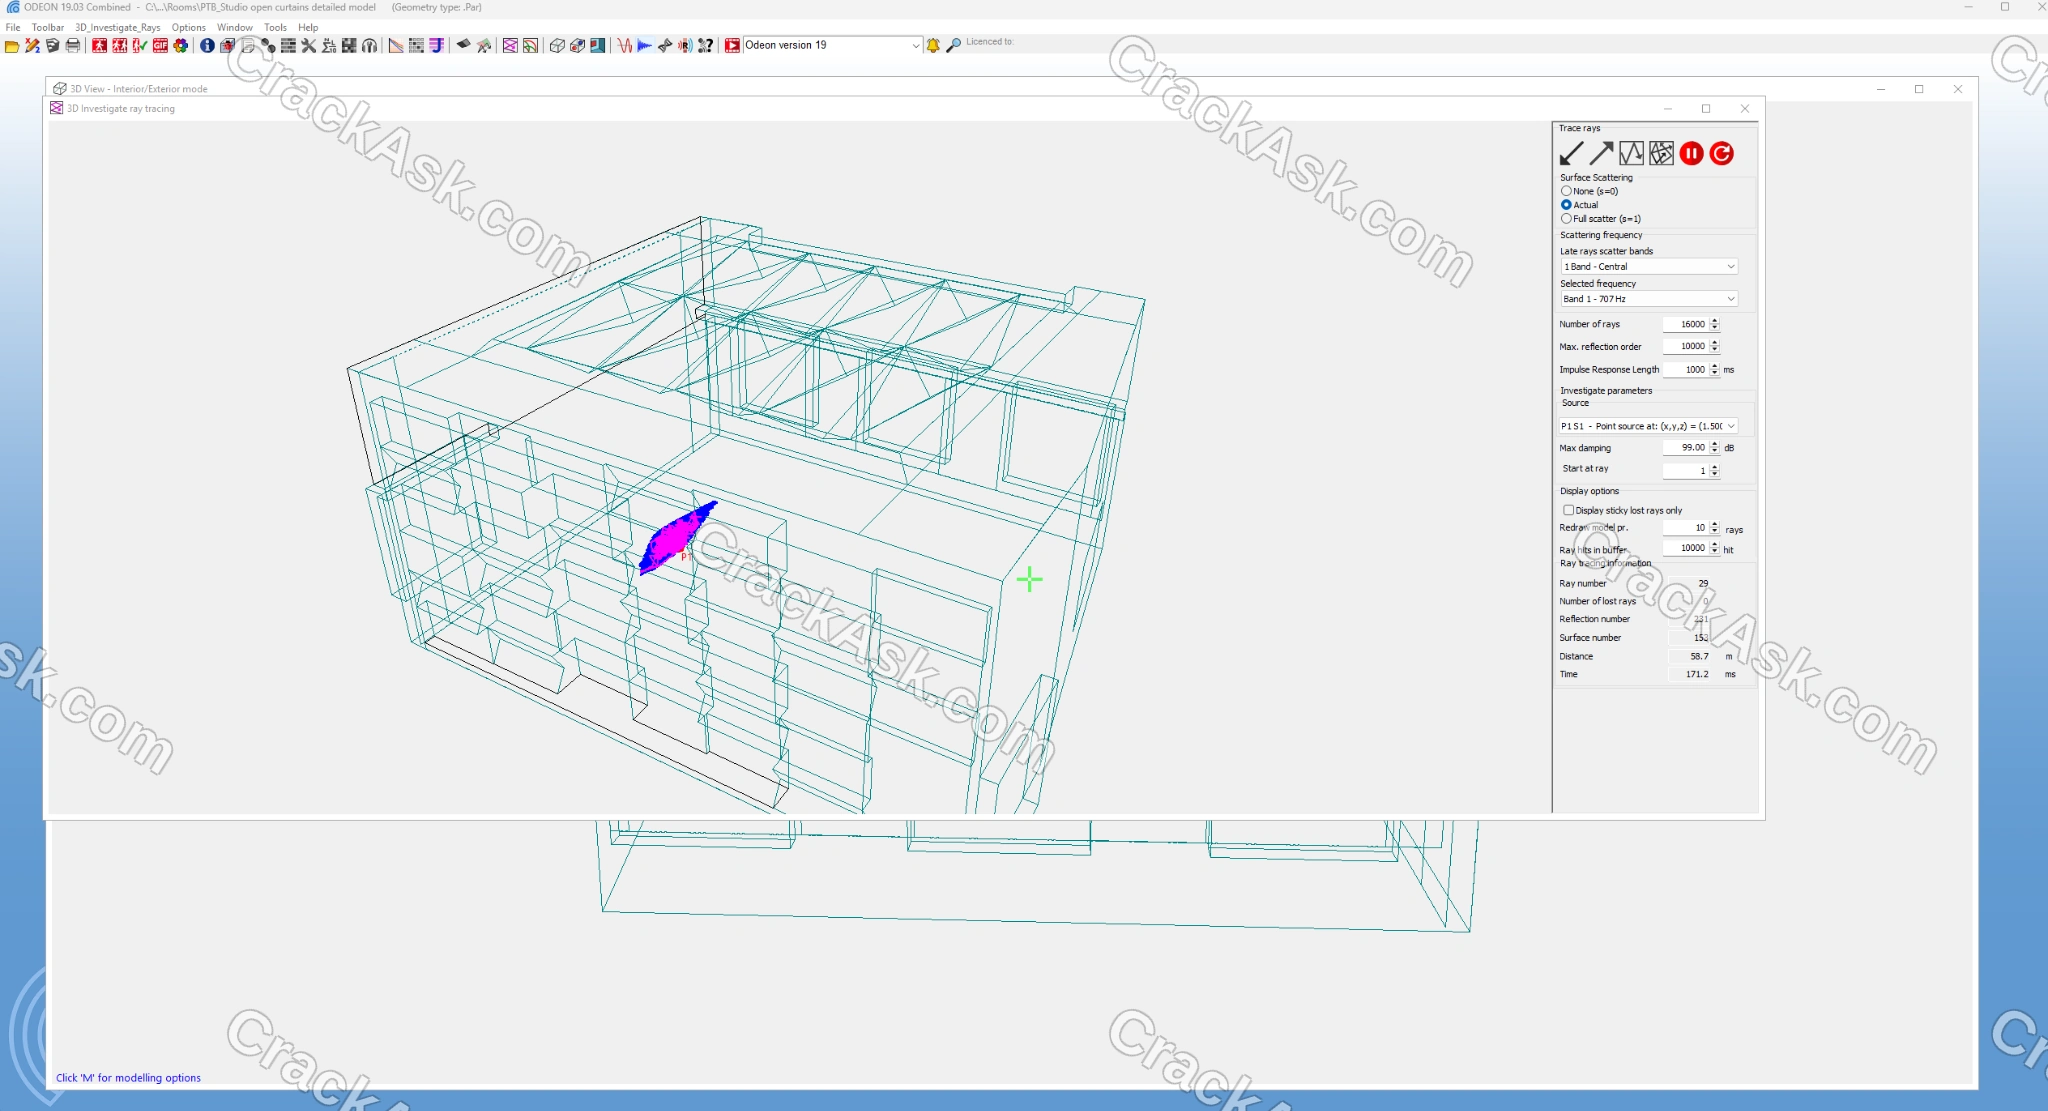Click the Number of rays spinner arrows
The height and width of the screenshot is (1111, 2048).
[1714, 324]
